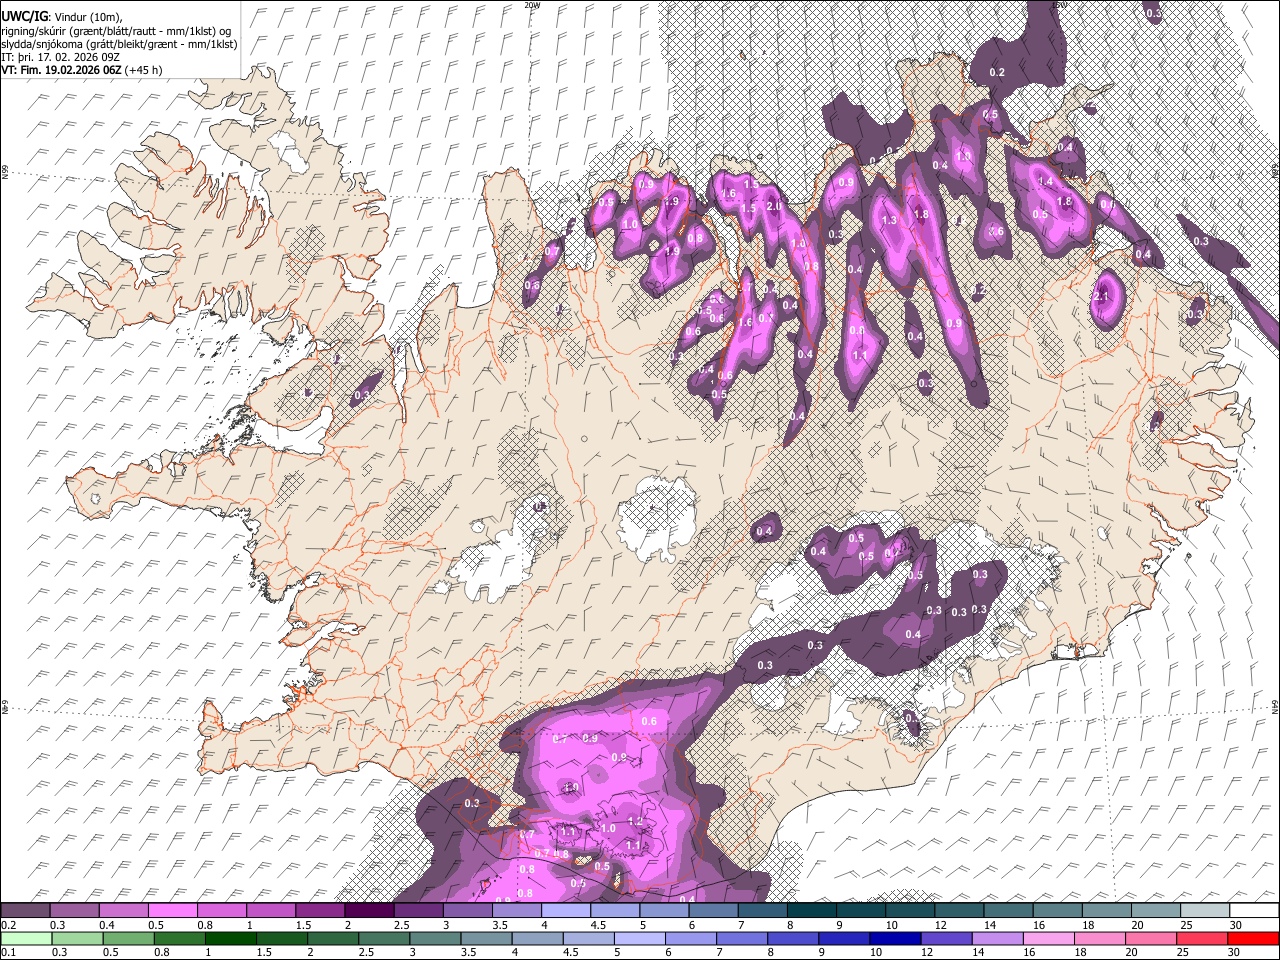
Task: Click upper legend swatch at 16
Action: 1057,911
